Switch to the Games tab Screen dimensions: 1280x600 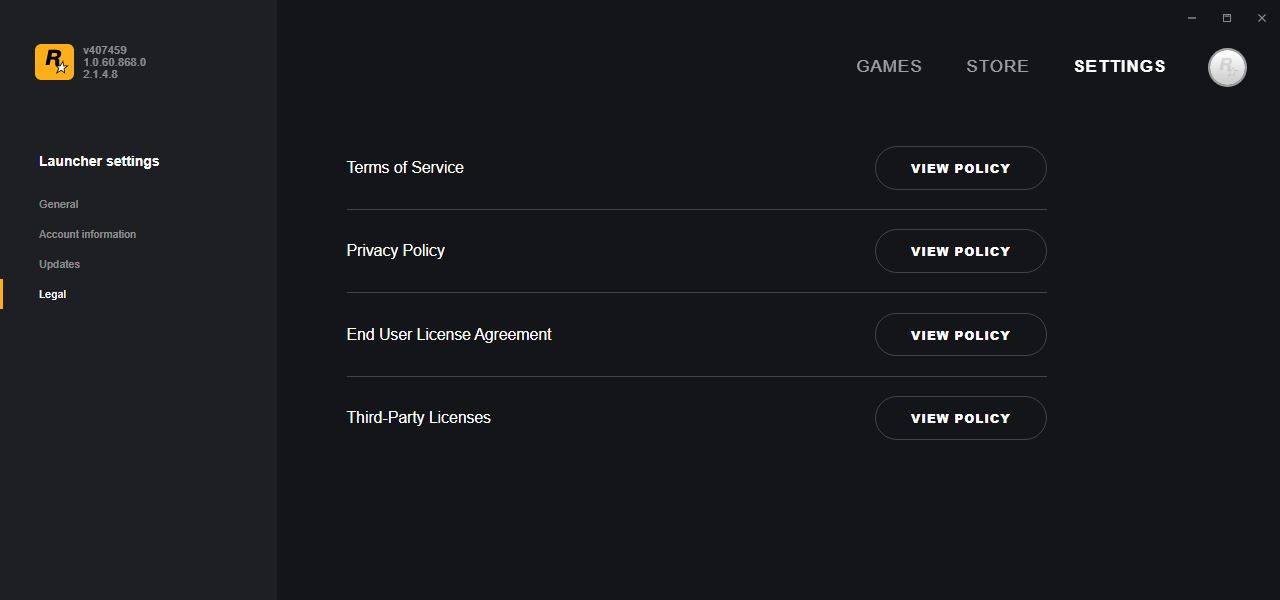coord(889,66)
